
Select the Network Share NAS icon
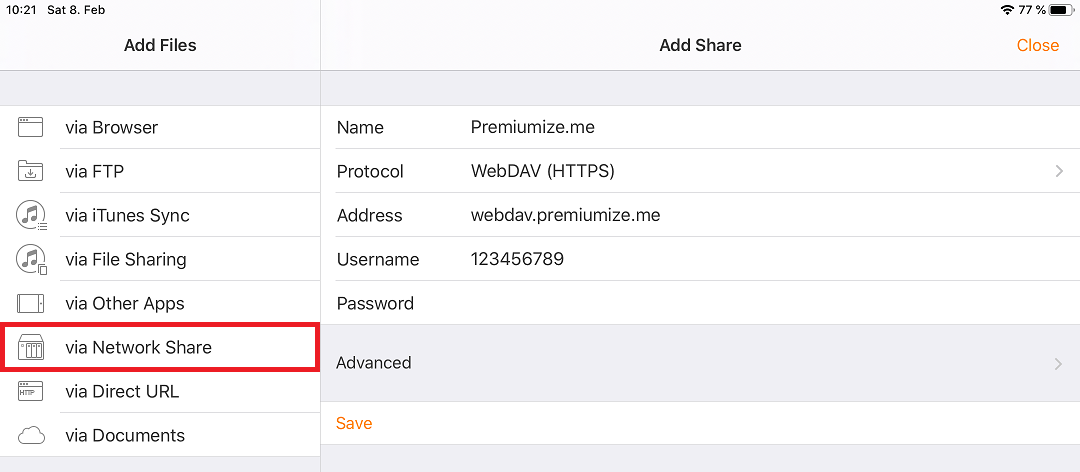tap(30, 348)
